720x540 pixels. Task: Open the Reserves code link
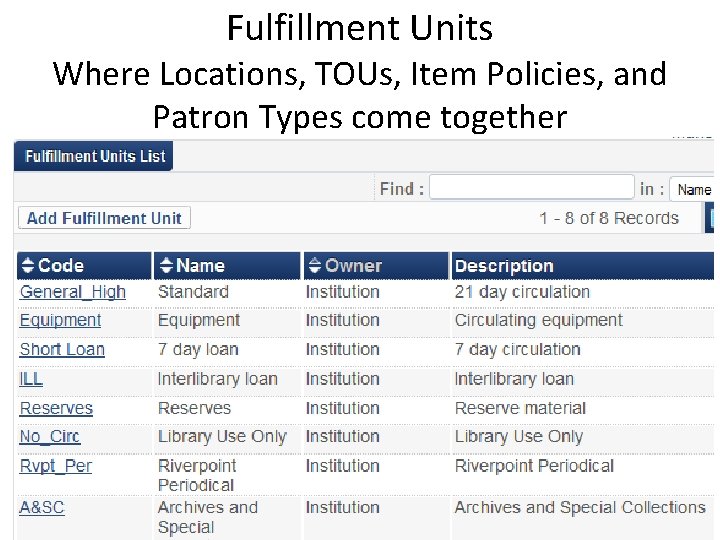(x=56, y=408)
